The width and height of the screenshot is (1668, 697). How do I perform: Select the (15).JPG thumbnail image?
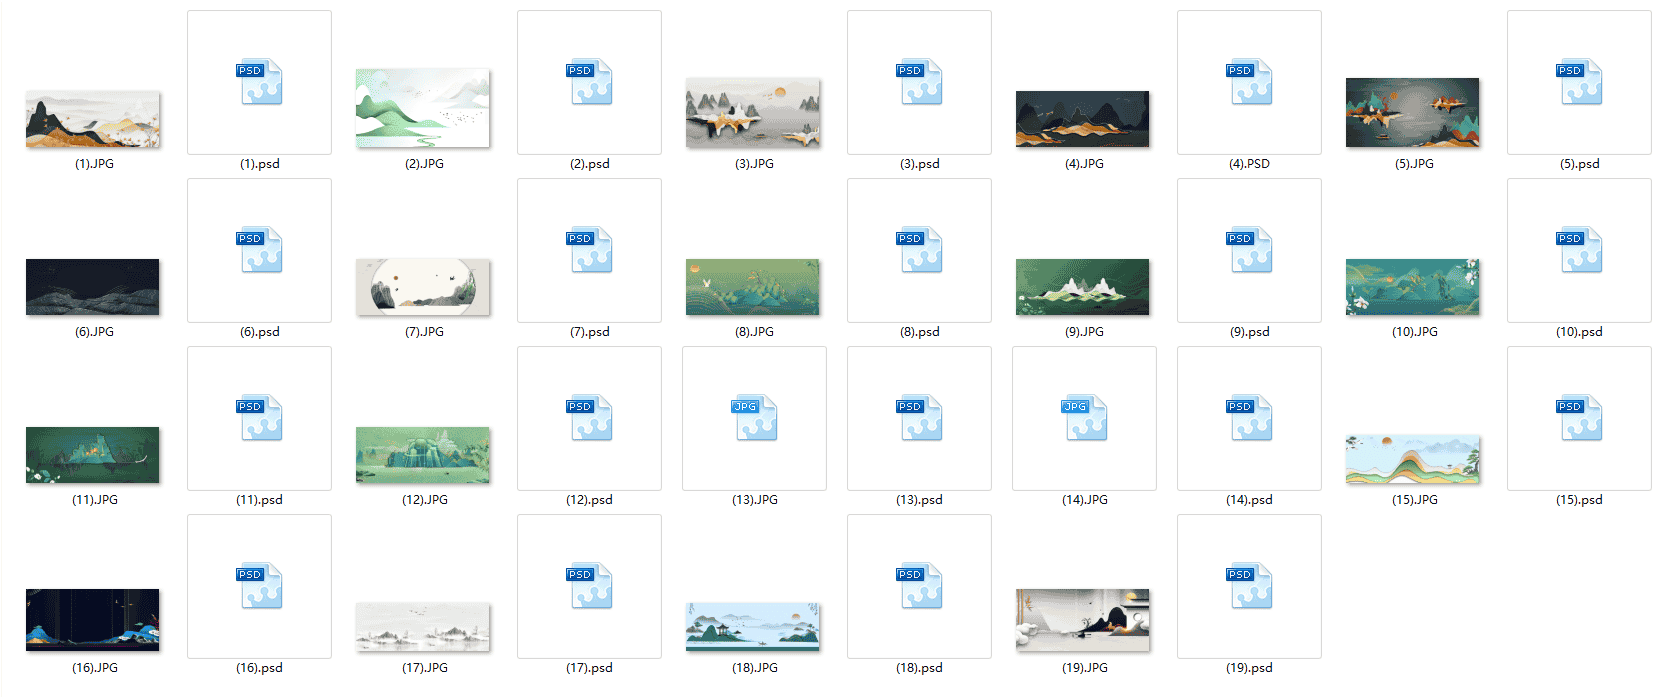pos(1413,459)
